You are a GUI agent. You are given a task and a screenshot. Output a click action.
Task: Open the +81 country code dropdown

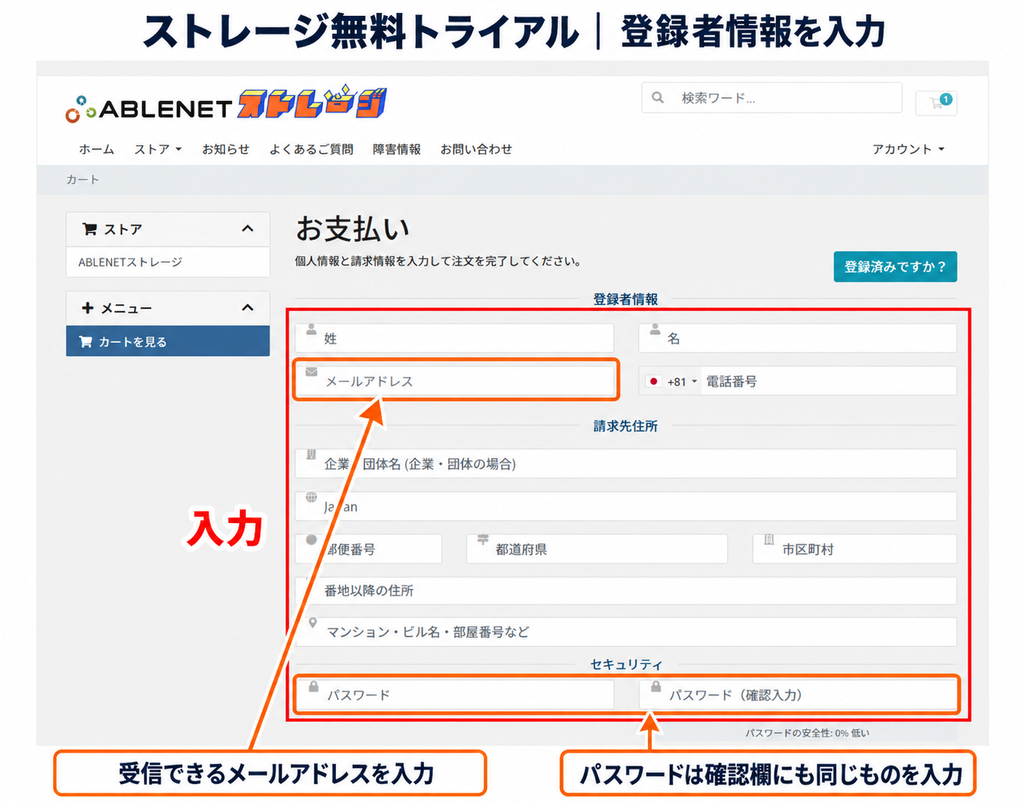point(672,381)
